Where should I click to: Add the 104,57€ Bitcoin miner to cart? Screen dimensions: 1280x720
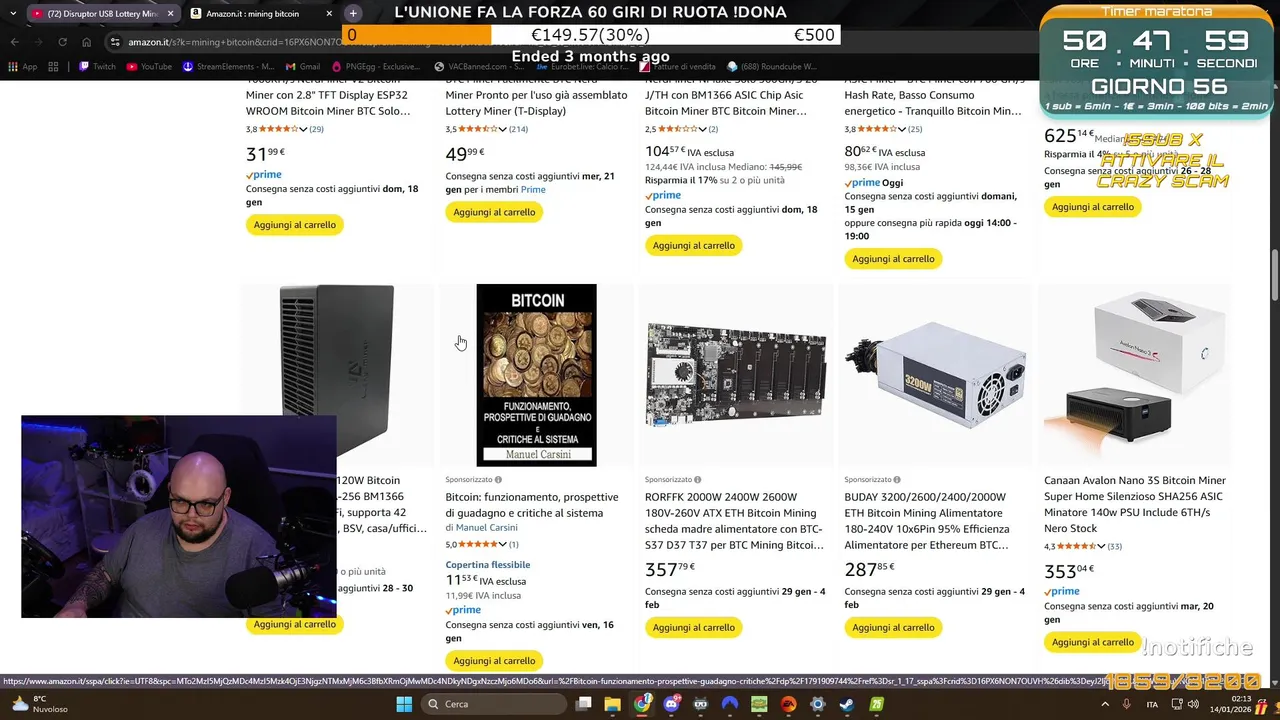point(693,245)
